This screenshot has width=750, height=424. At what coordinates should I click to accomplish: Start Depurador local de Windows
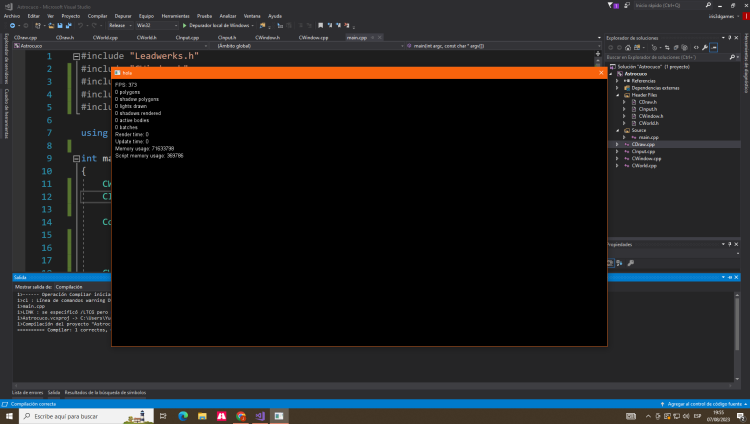(x=218, y=25)
